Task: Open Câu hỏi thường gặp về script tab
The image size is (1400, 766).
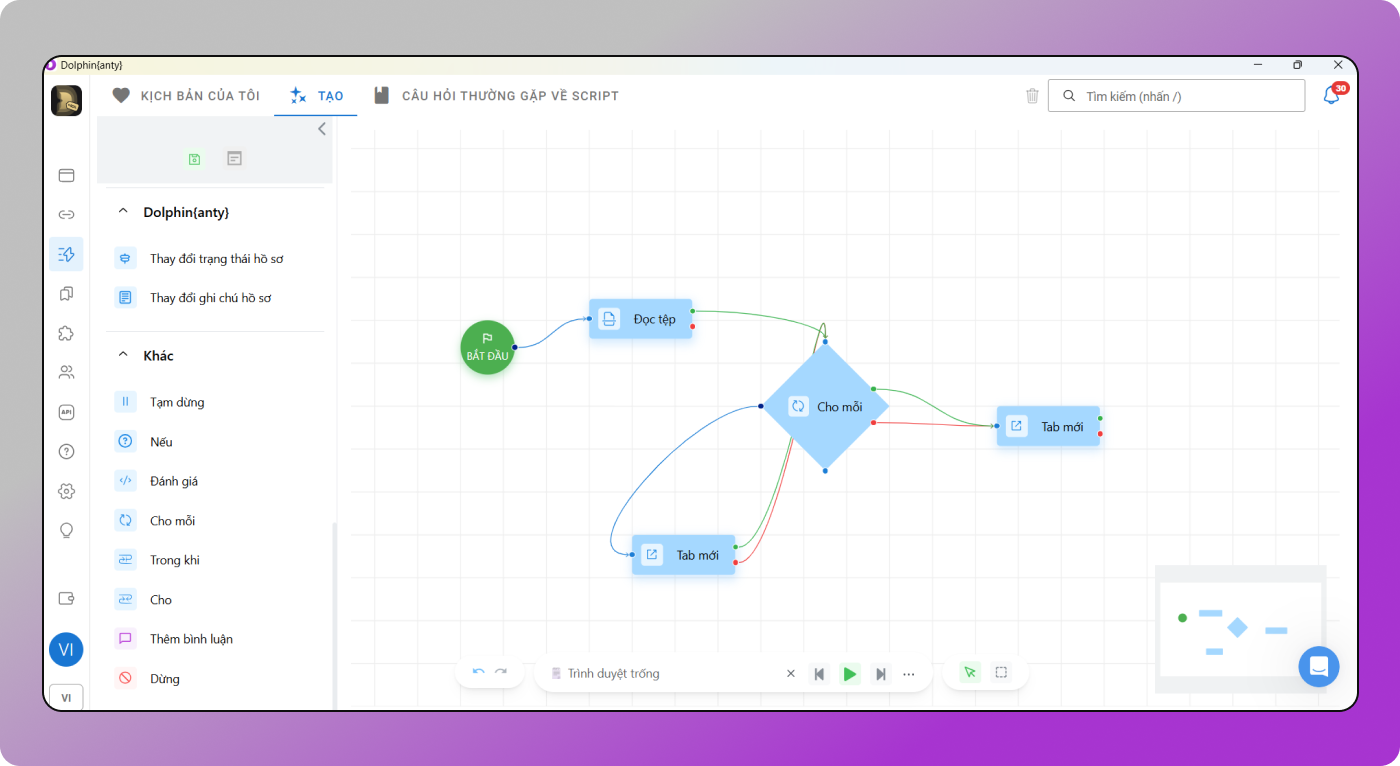Action: [496, 96]
